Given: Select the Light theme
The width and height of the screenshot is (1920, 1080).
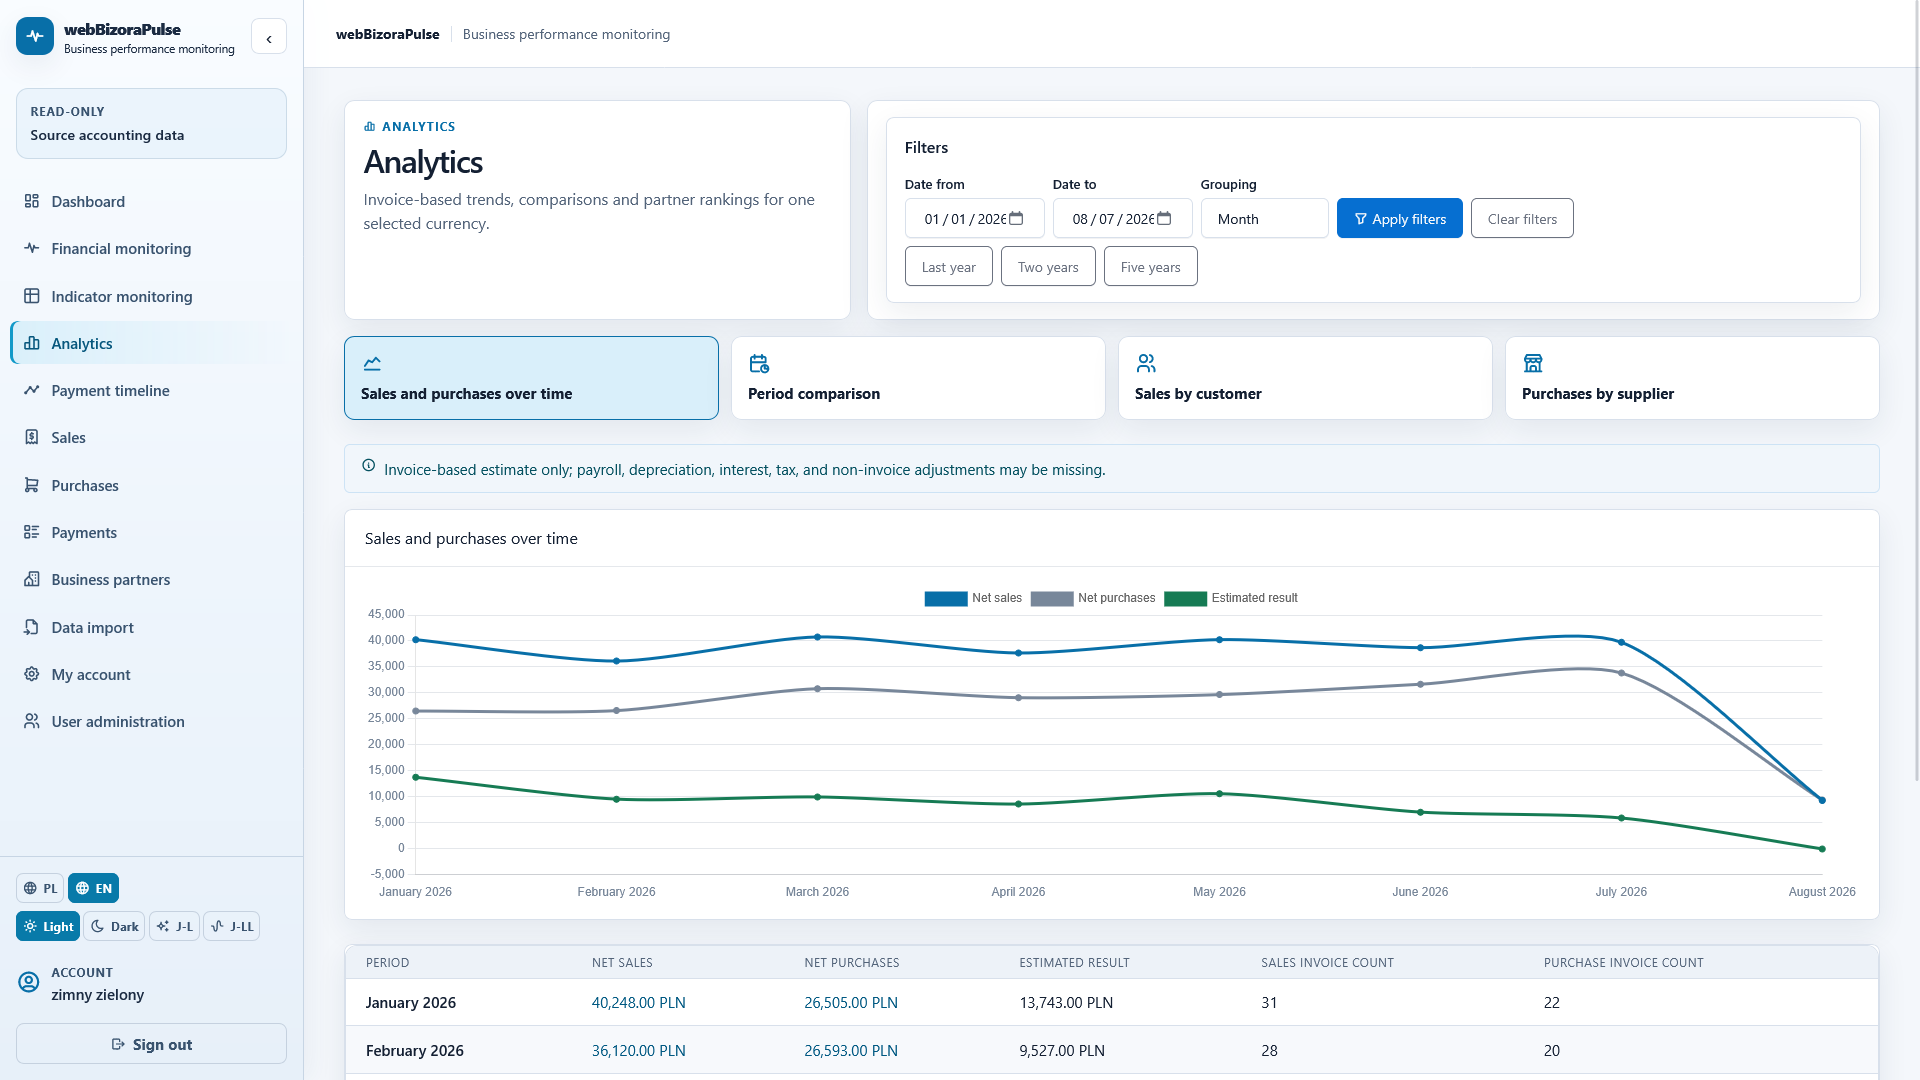Looking at the screenshot, I should (x=48, y=926).
